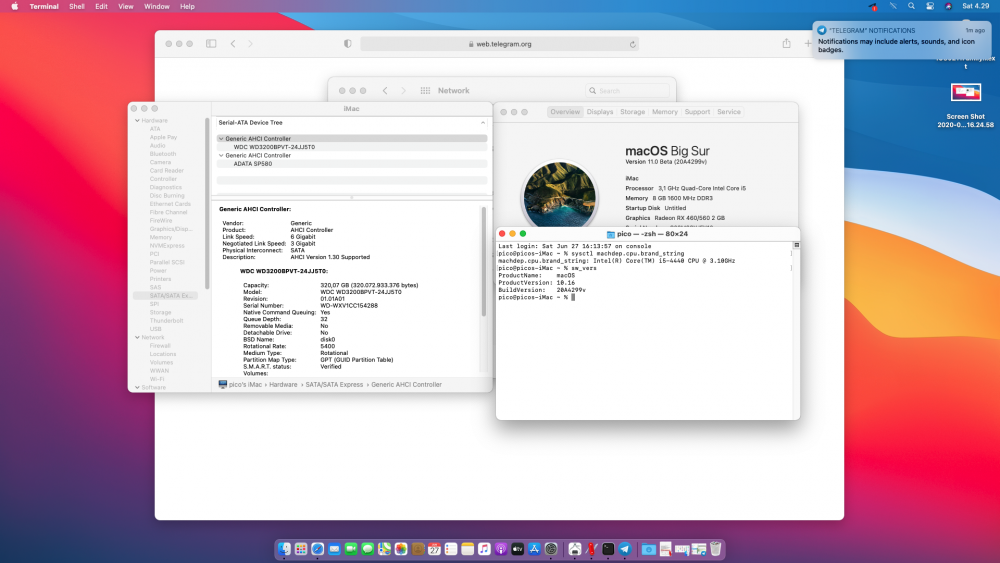Image resolution: width=1000 pixels, height=563 pixels.
Task: Collapse the Serial-ATA Device Tree header
Action: 483,122
